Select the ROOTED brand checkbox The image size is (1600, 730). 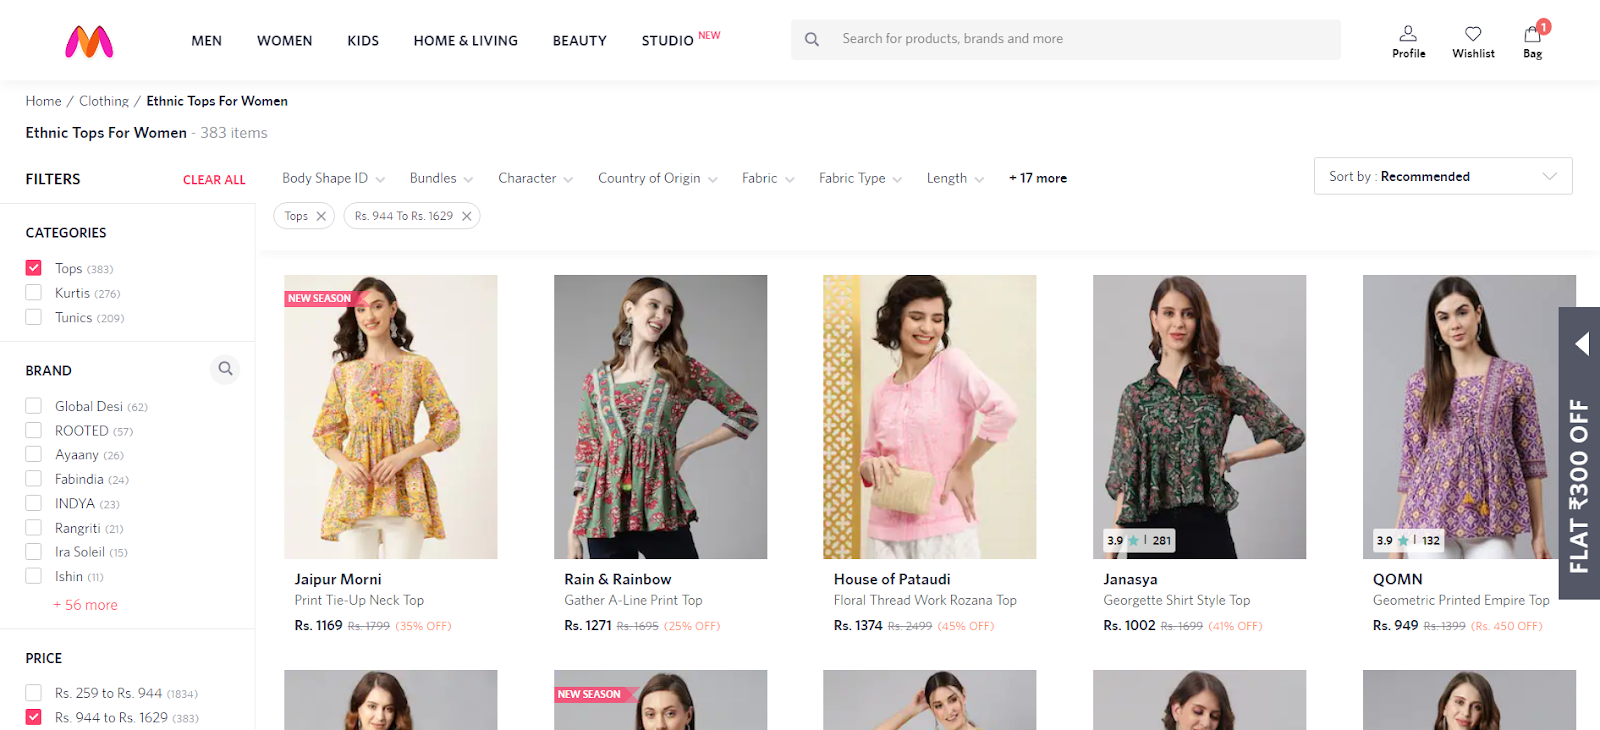34,430
